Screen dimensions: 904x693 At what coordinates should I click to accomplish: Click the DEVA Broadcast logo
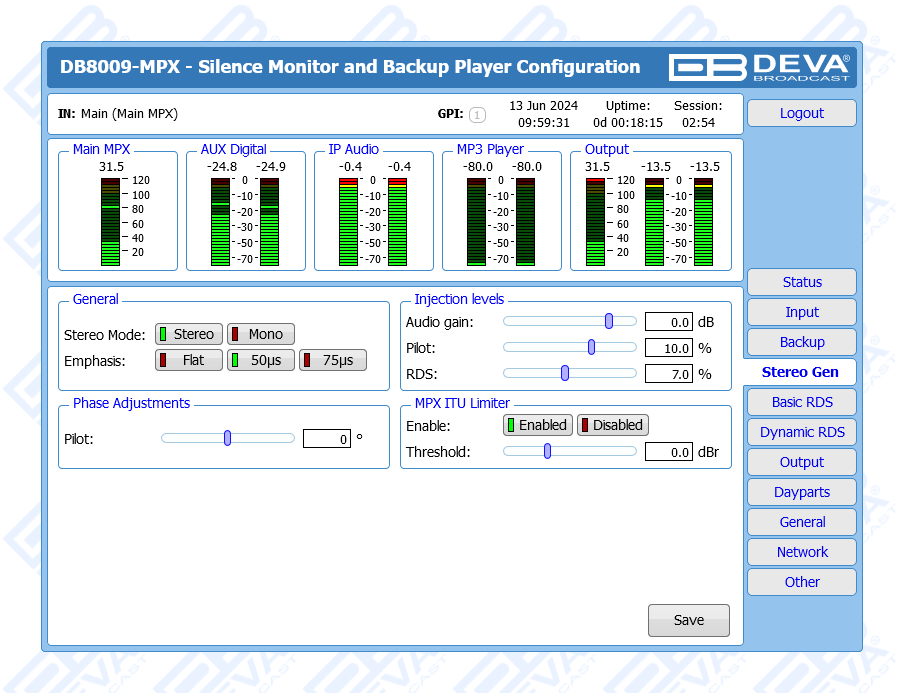pyautogui.click(x=760, y=67)
